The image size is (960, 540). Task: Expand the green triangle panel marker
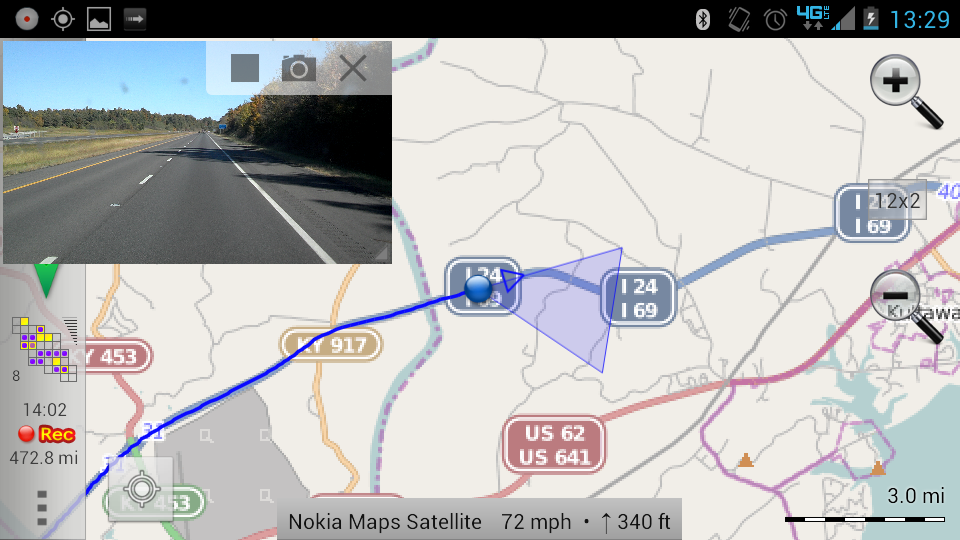coord(46,280)
